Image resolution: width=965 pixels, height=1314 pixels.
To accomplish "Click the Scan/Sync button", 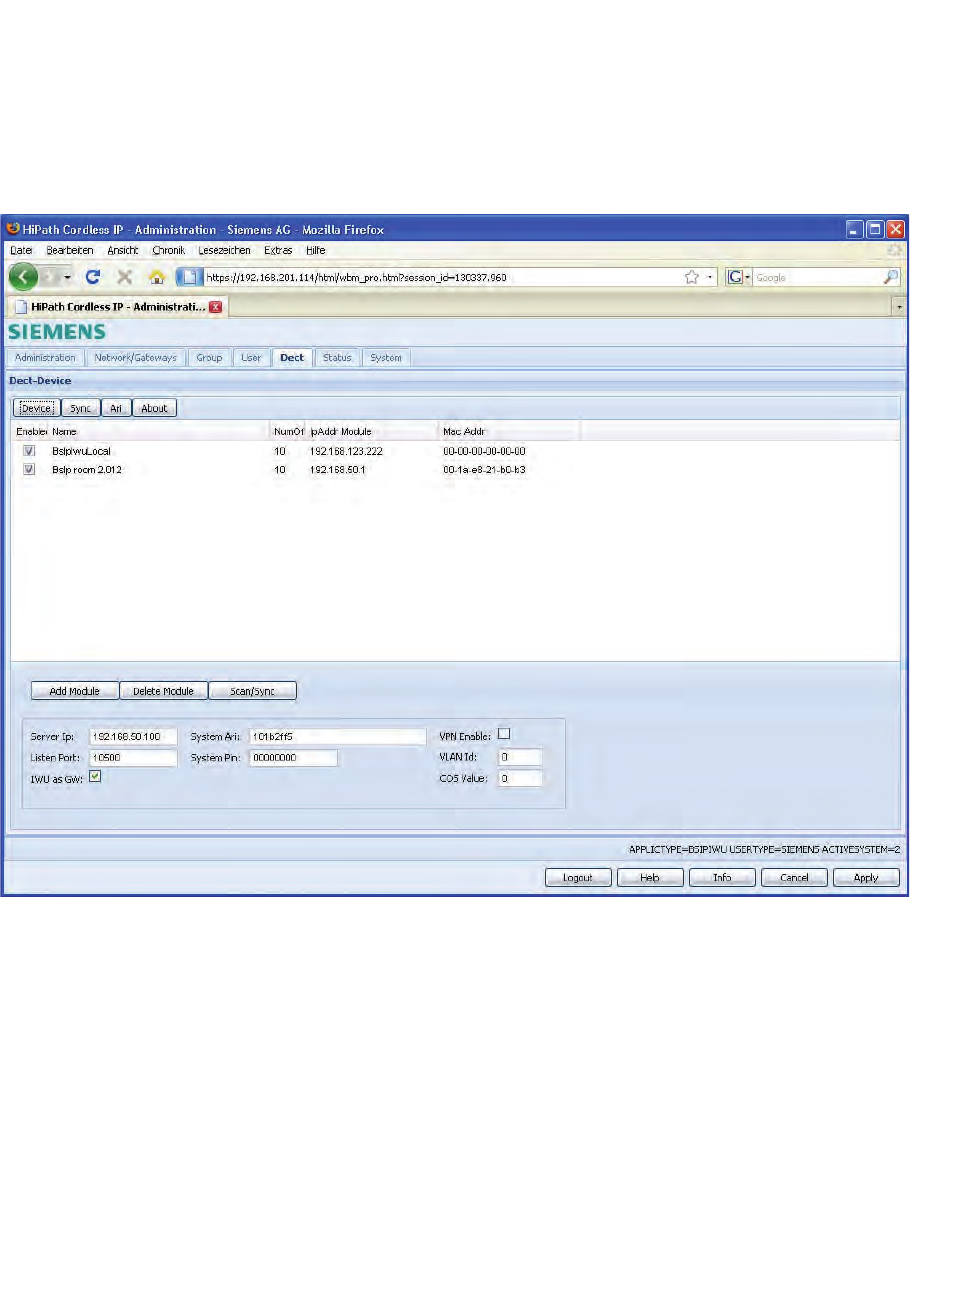I will tap(253, 691).
